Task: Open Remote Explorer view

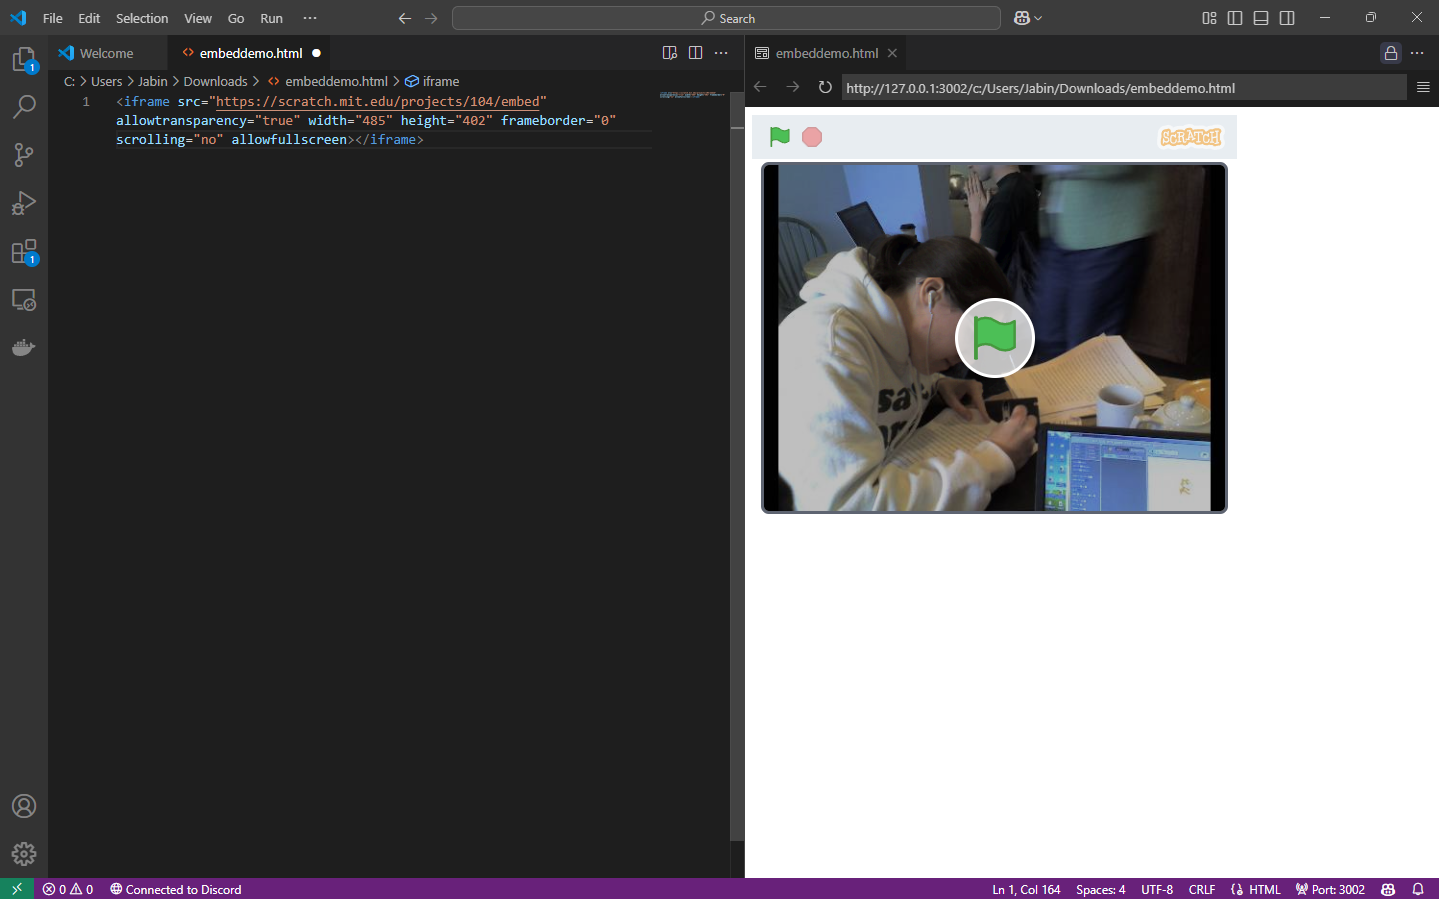Action: click(x=24, y=299)
